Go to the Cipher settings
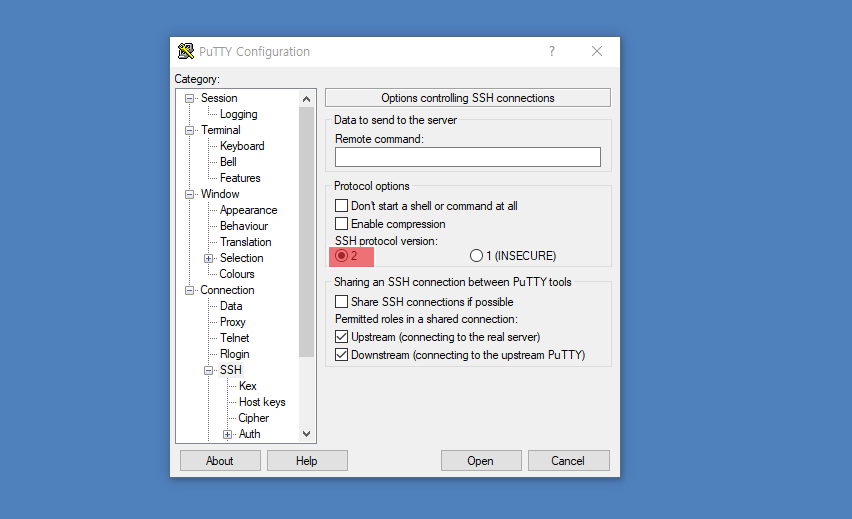The width and height of the screenshot is (852, 519). 254,418
